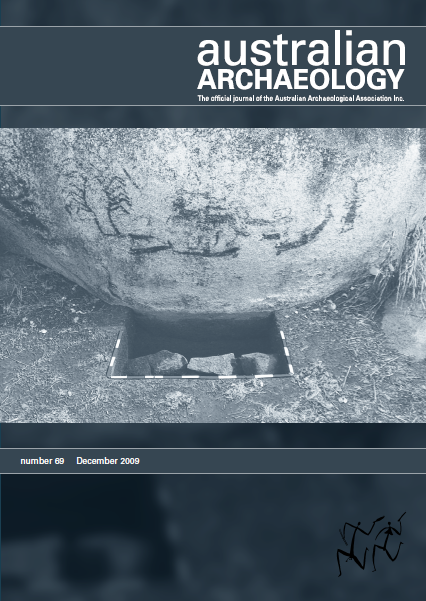The height and width of the screenshot is (601, 426).
Task: Click the word 'australian' in the title
Action: pyautogui.click(x=301, y=51)
